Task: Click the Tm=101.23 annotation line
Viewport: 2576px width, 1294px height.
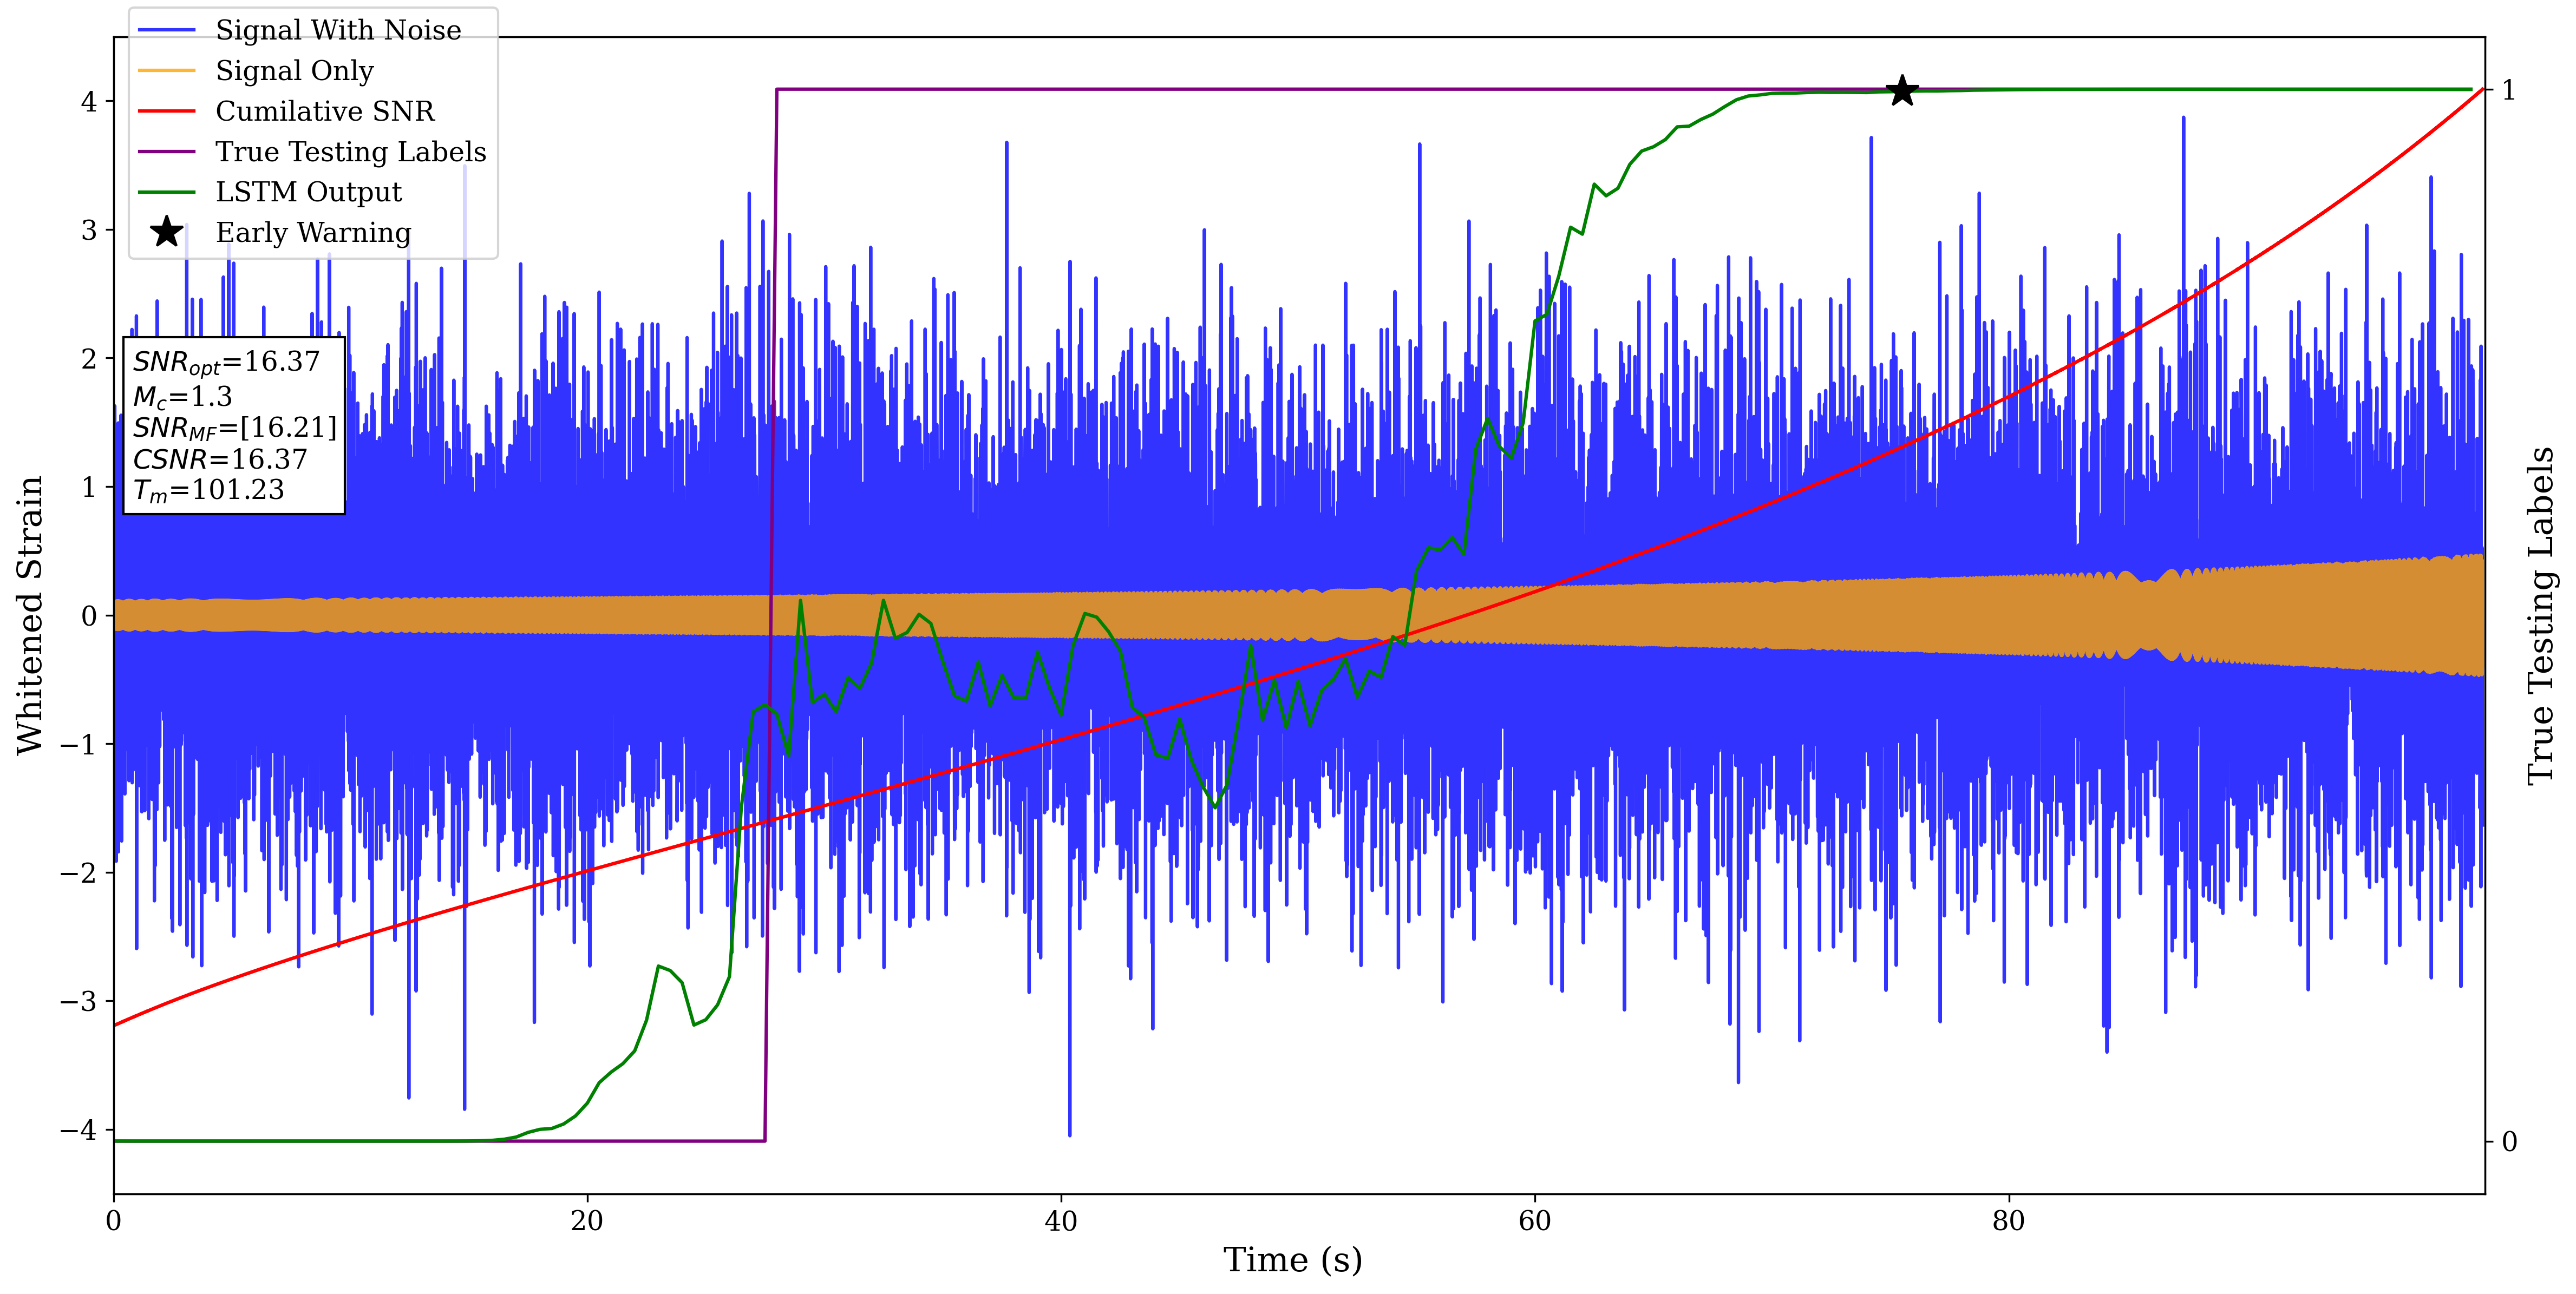Action: pos(208,490)
